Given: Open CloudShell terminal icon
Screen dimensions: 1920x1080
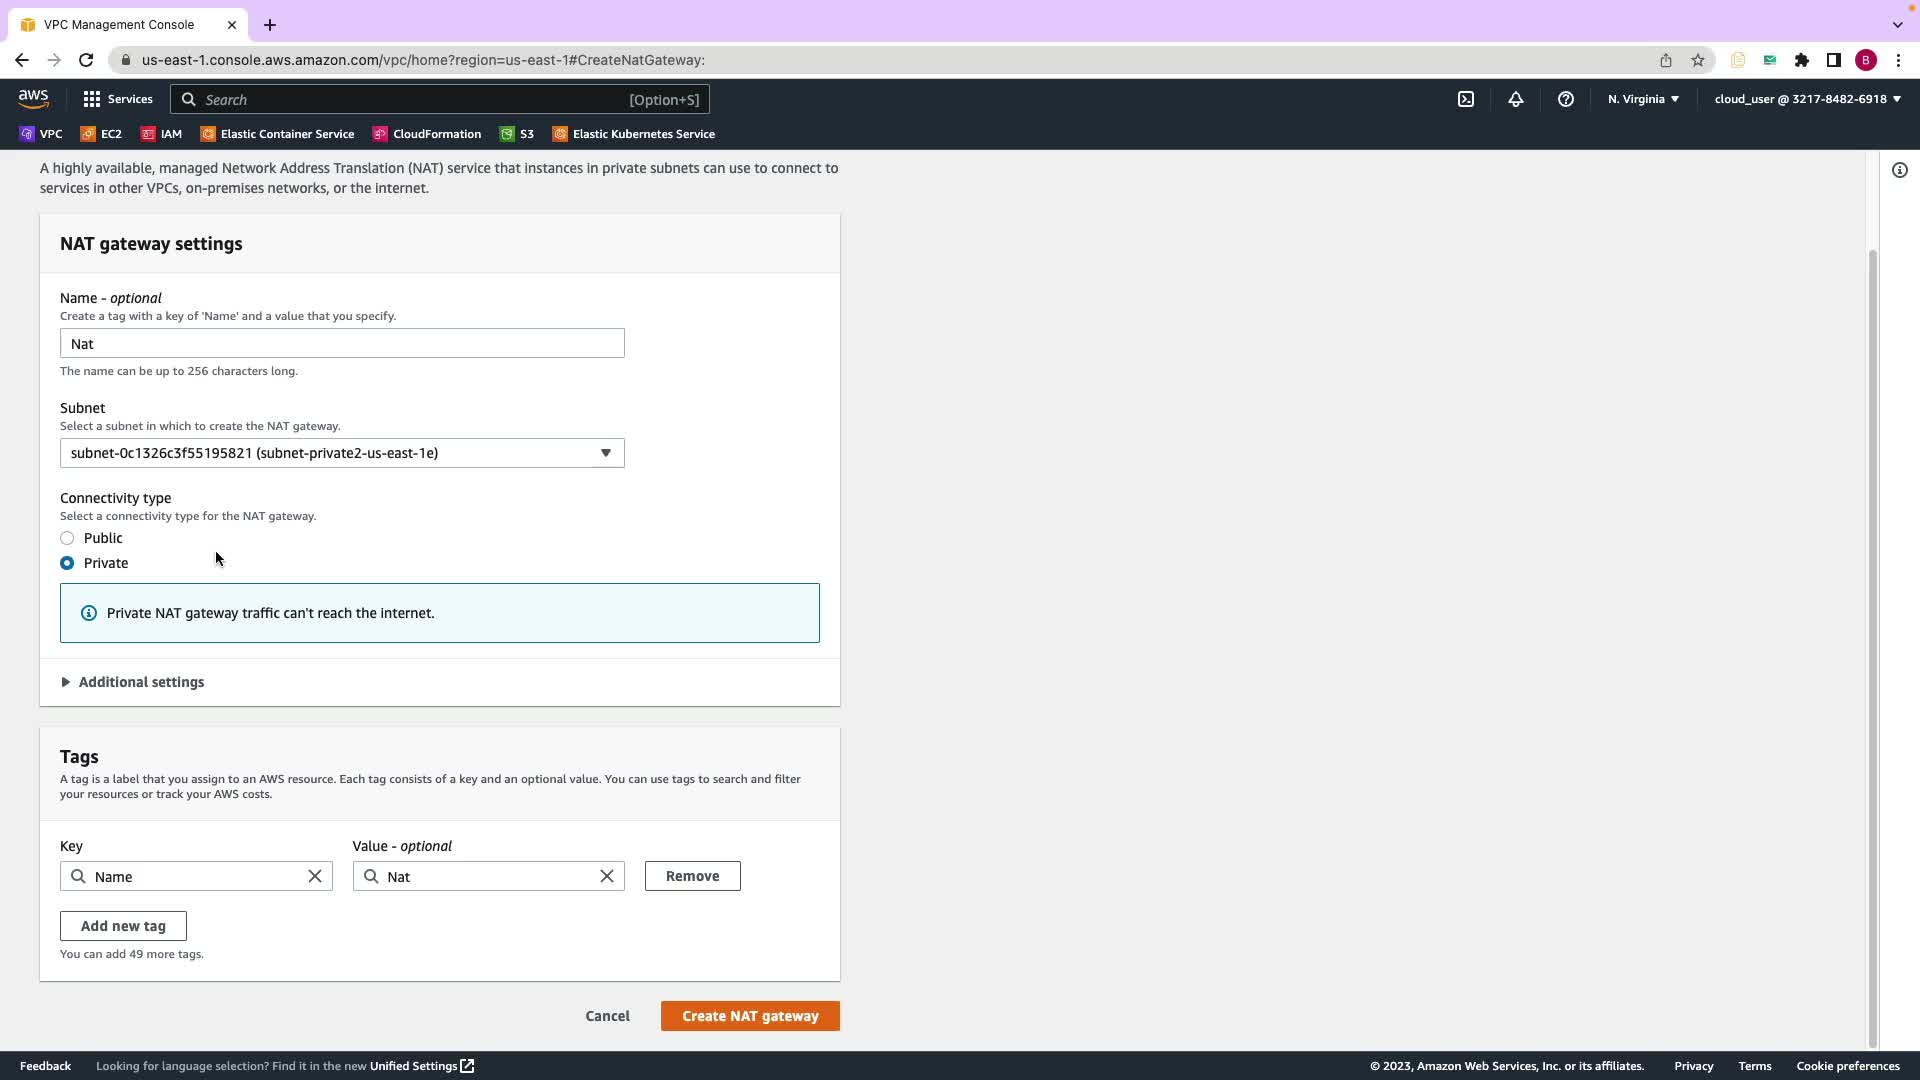Looking at the screenshot, I should 1465,99.
